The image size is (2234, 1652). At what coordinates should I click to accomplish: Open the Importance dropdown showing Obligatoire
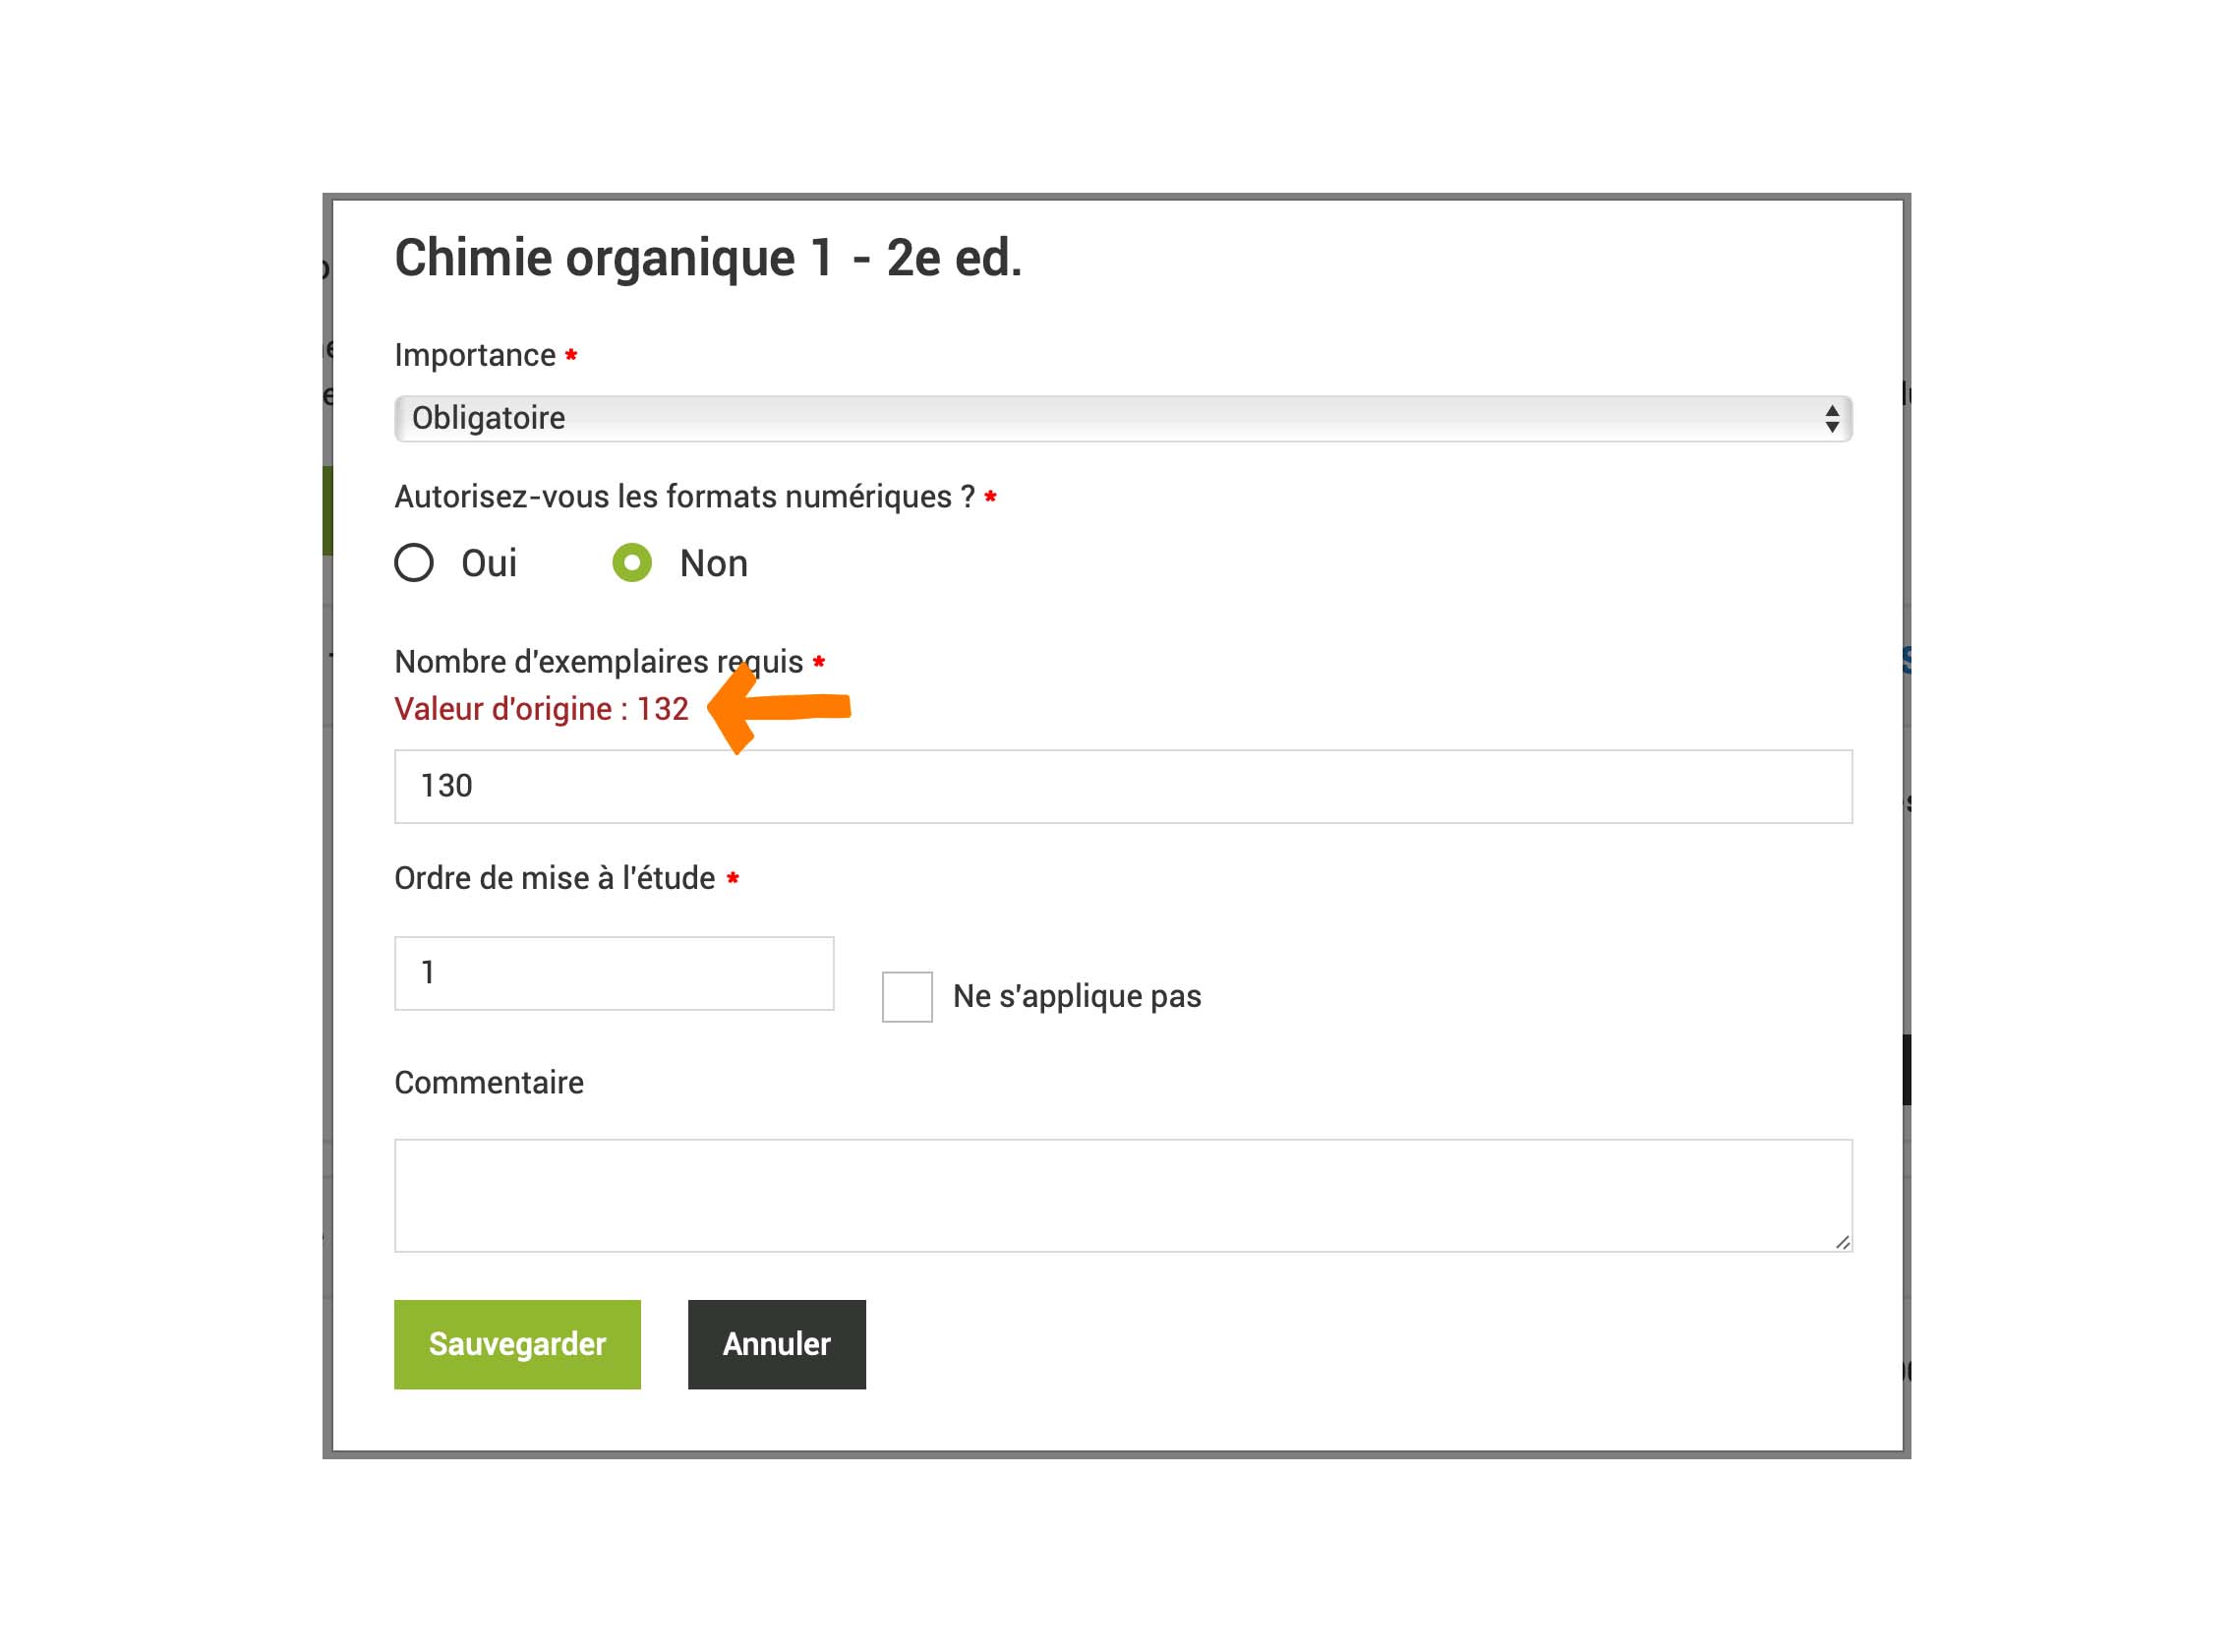[x=1120, y=418]
